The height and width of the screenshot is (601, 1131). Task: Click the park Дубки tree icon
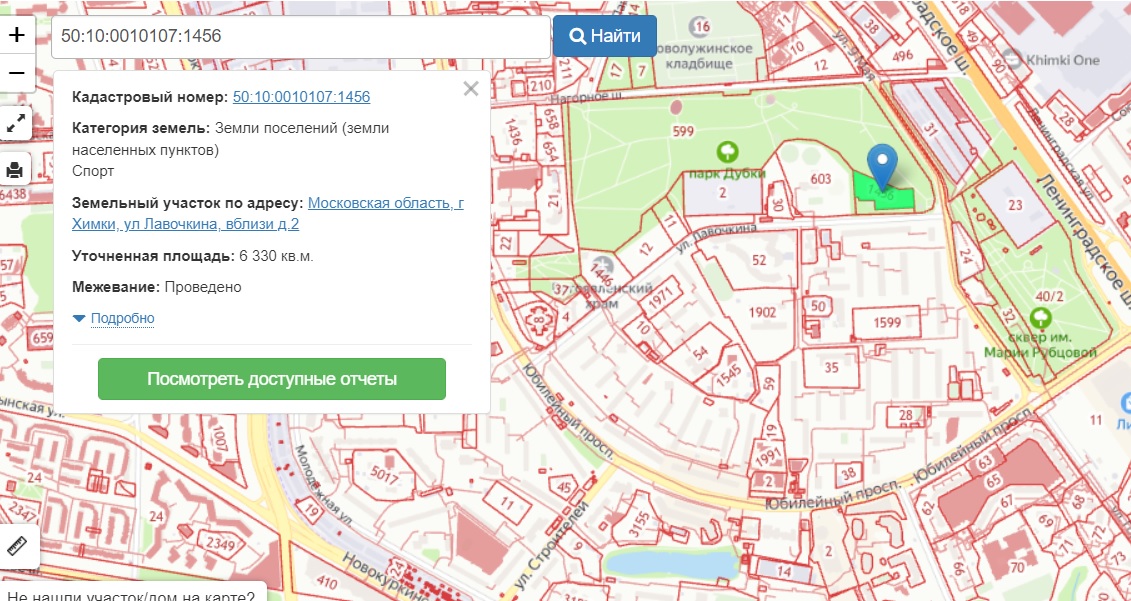point(728,152)
